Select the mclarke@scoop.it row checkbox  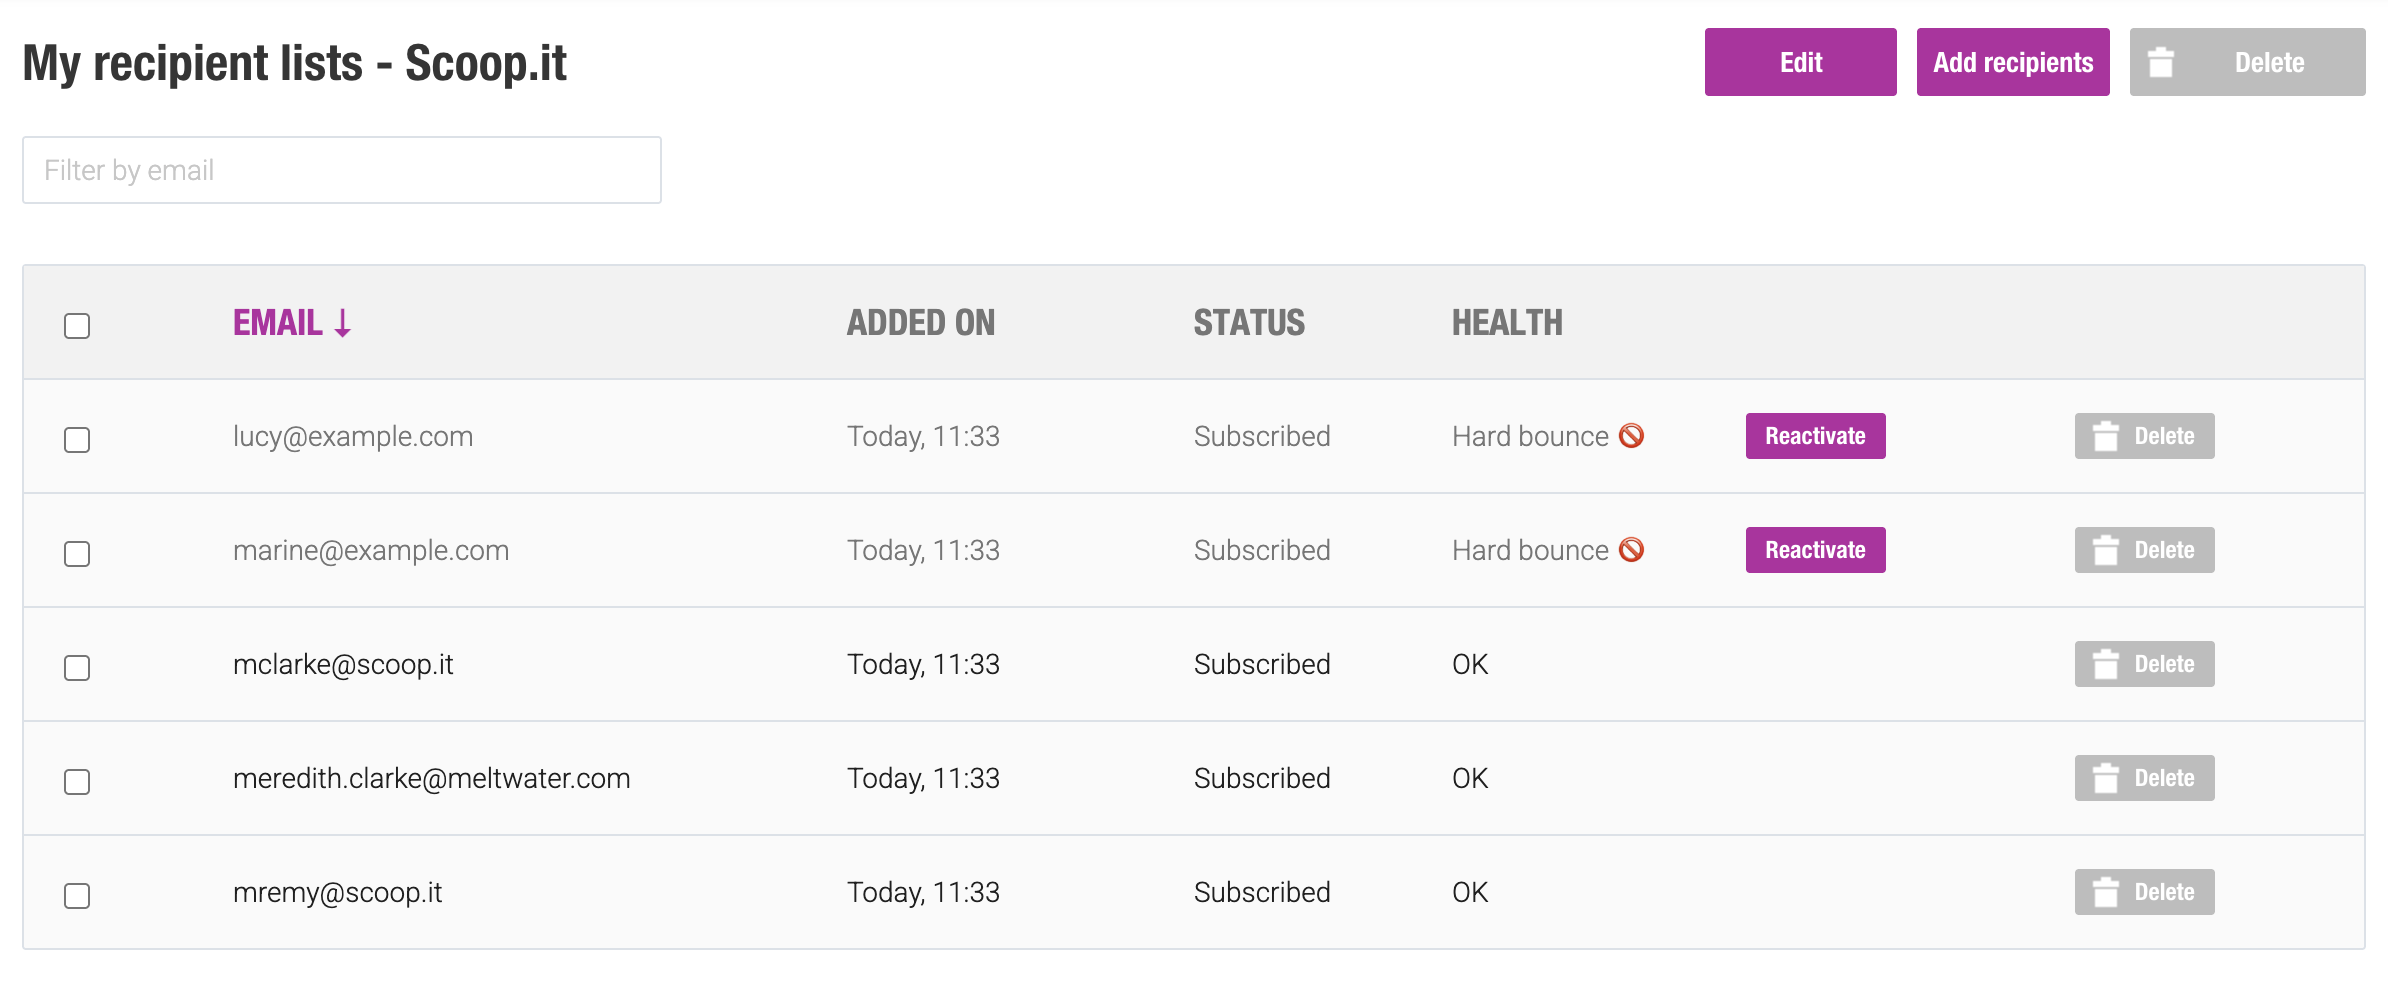click(x=77, y=668)
